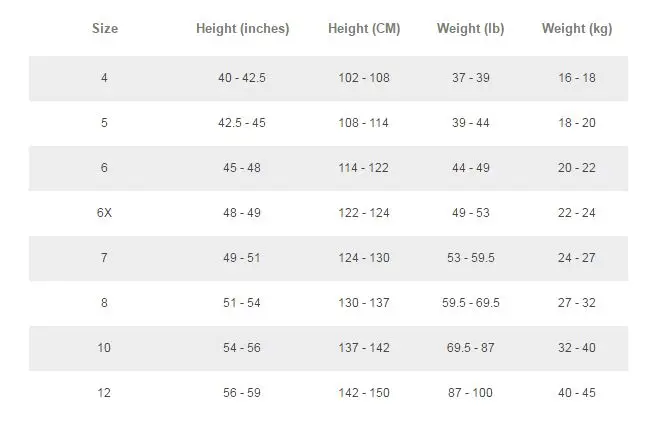Image resolution: width=656 pixels, height=443 pixels.
Task: Select the size 4 row label
Action: coord(104,78)
